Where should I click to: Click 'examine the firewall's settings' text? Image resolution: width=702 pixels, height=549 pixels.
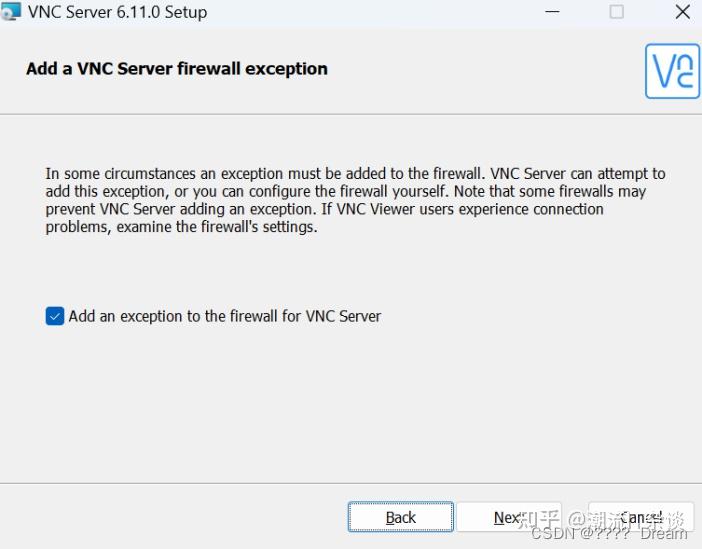[x=217, y=227]
